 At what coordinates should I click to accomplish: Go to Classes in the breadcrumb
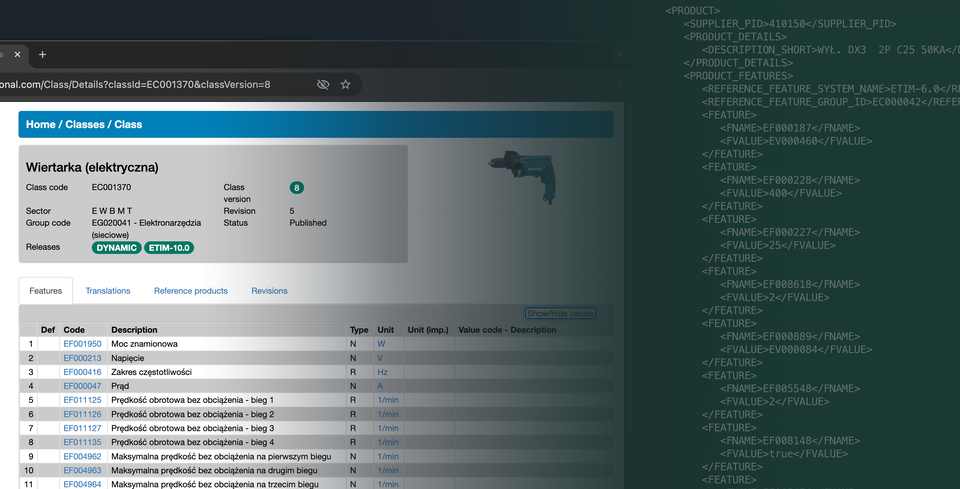(x=84, y=124)
